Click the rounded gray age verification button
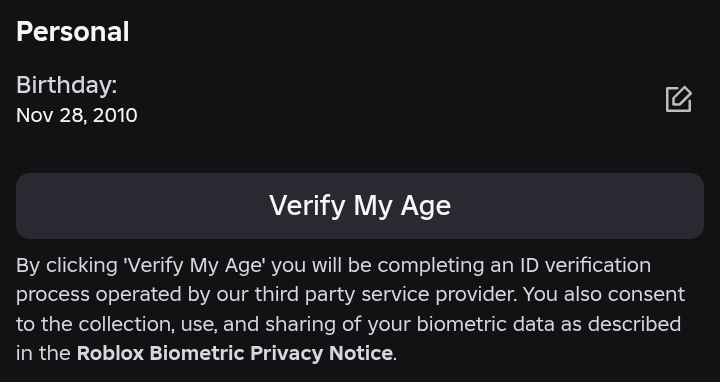720x382 pixels. pos(360,206)
